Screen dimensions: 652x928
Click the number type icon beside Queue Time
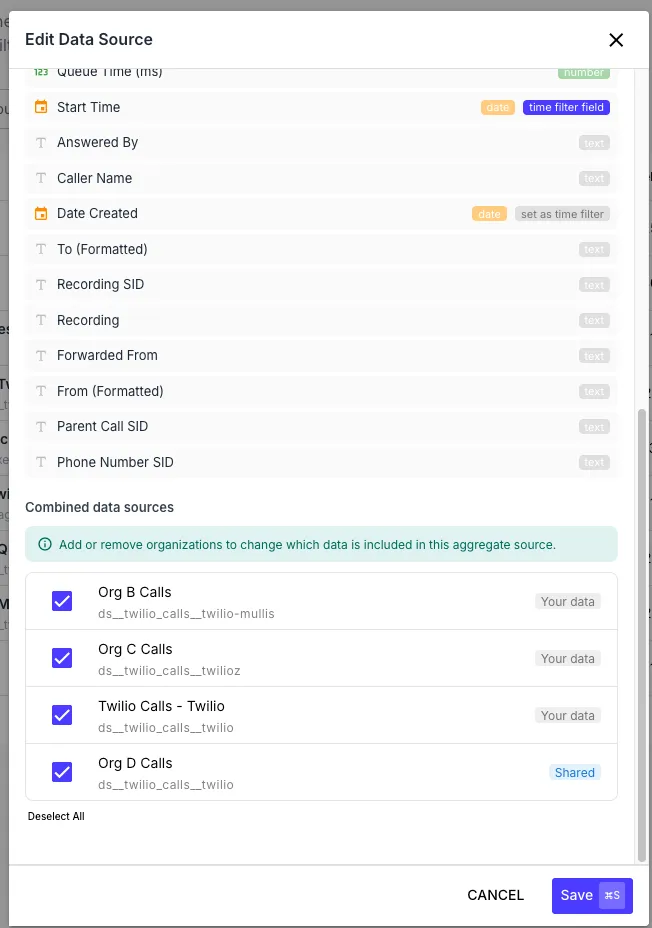(x=40, y=71)
